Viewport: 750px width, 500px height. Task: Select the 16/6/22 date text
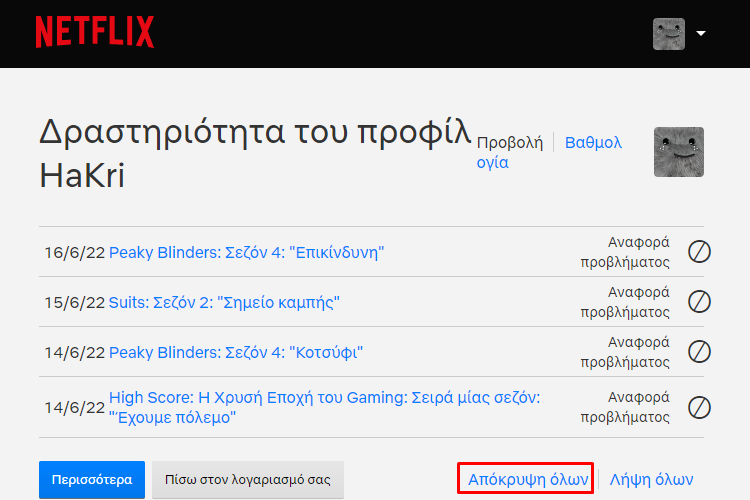pyautogui.click(x=75, y=253)
